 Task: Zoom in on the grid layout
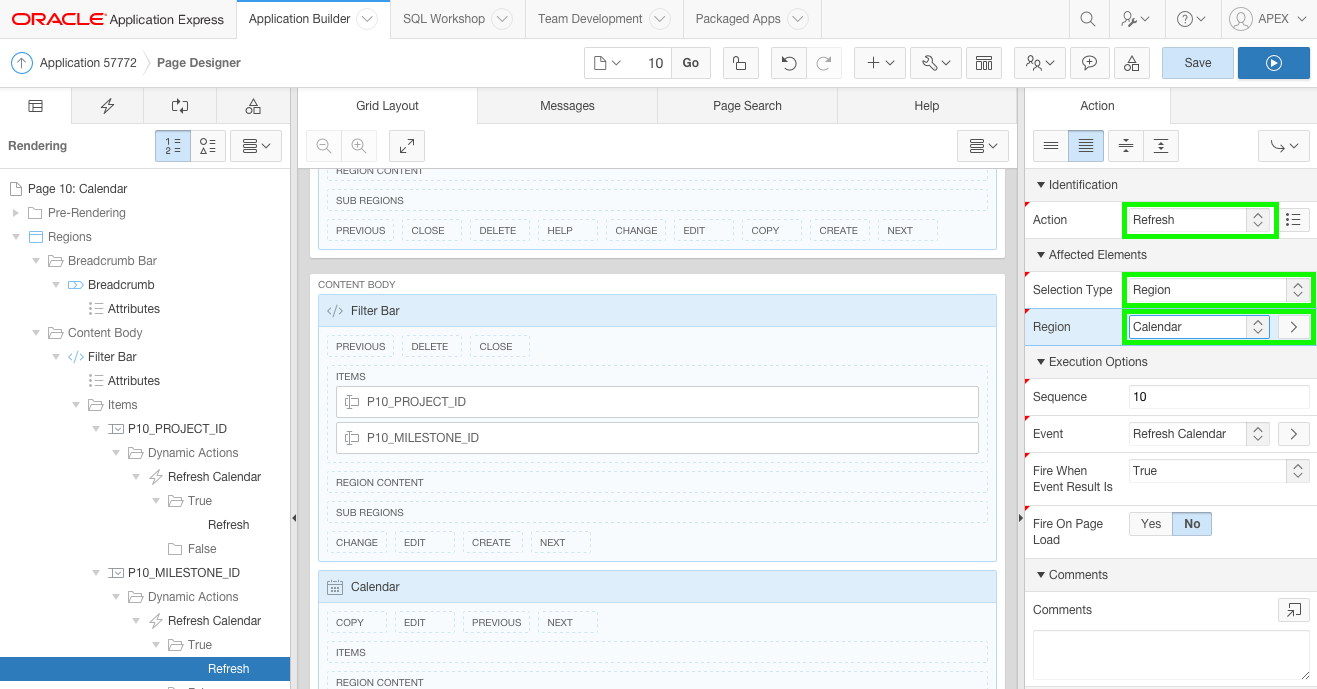coord(358,146)
